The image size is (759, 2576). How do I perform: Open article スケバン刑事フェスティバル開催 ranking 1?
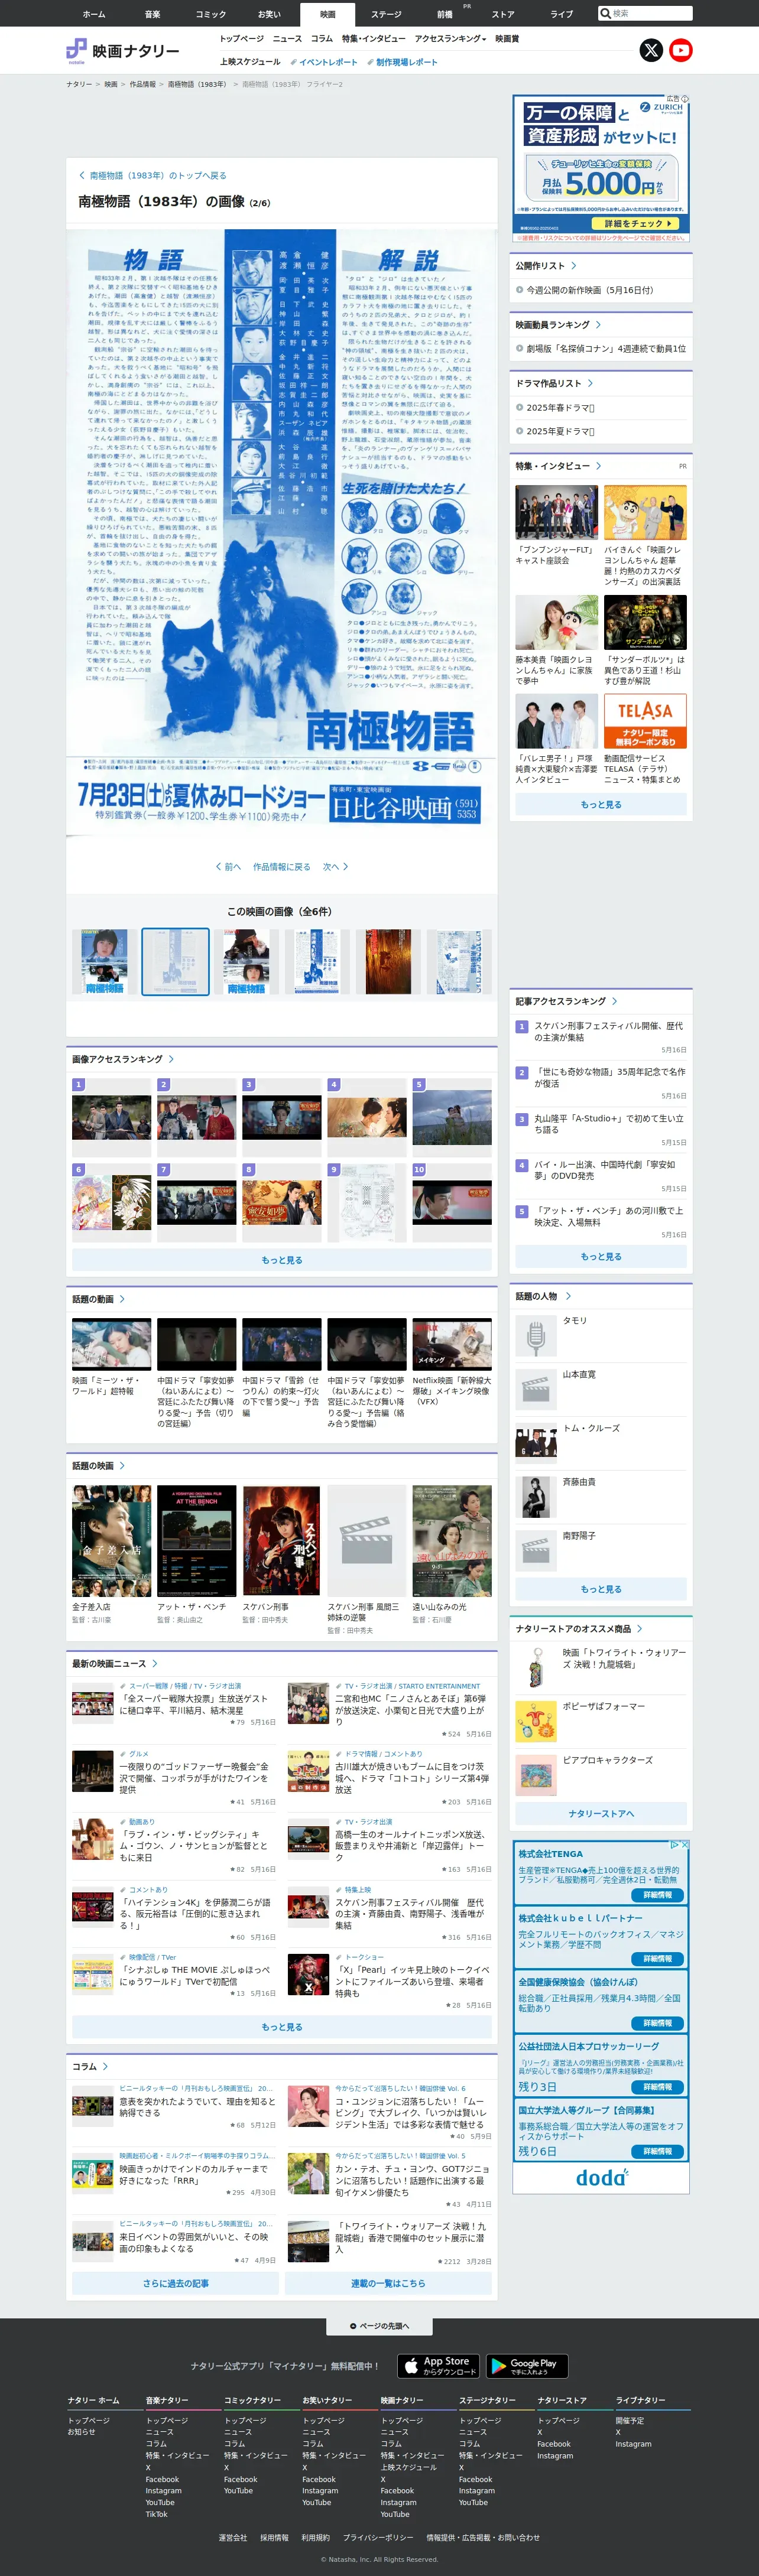pos(609,1031)
